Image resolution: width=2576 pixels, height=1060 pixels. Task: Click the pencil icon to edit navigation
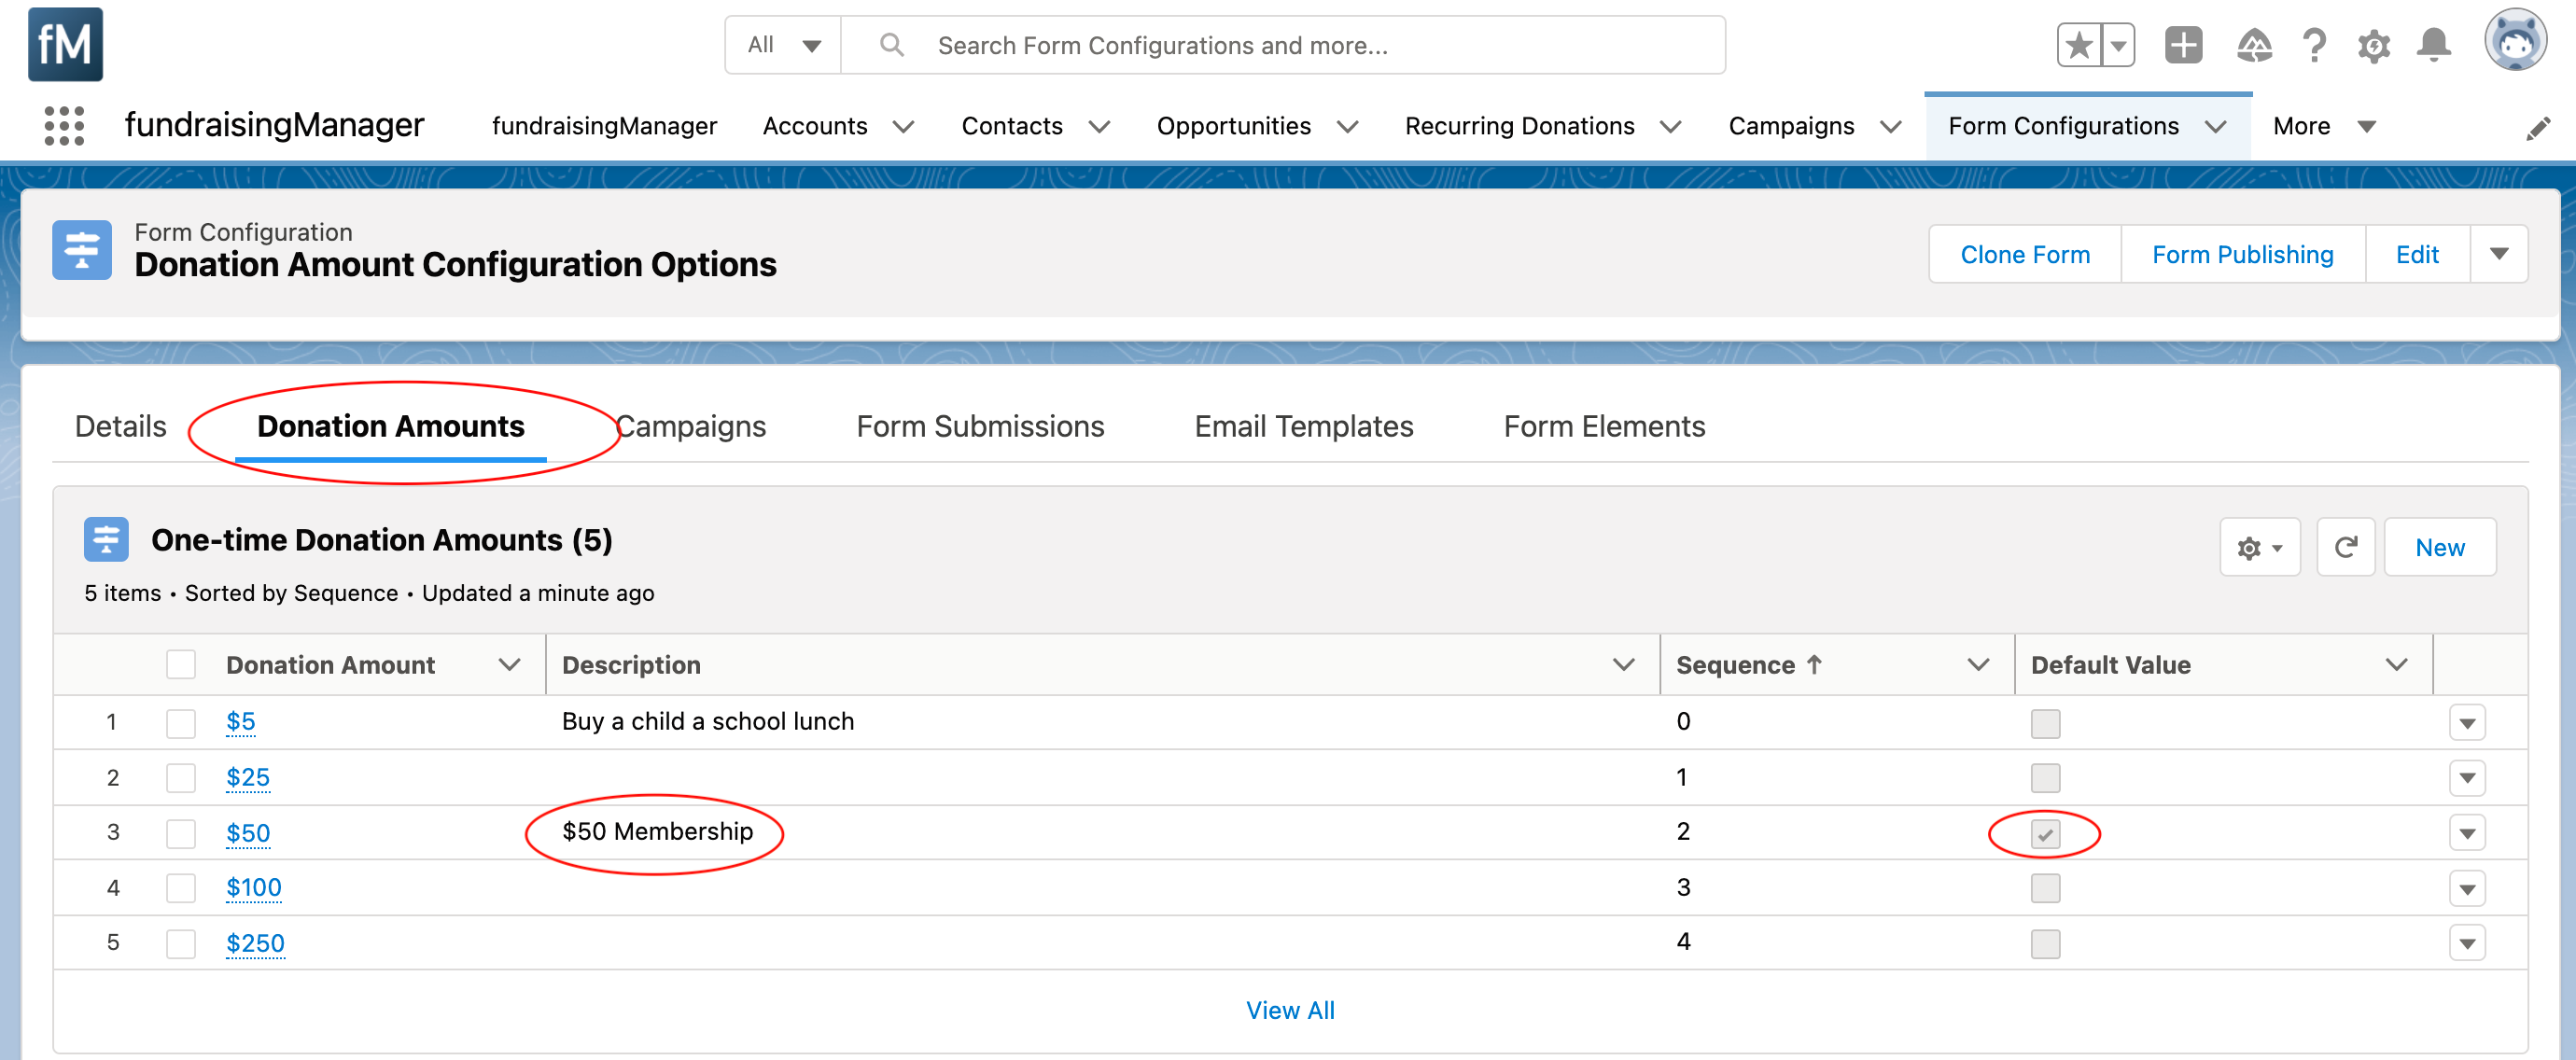click(x=2537, y=128)
